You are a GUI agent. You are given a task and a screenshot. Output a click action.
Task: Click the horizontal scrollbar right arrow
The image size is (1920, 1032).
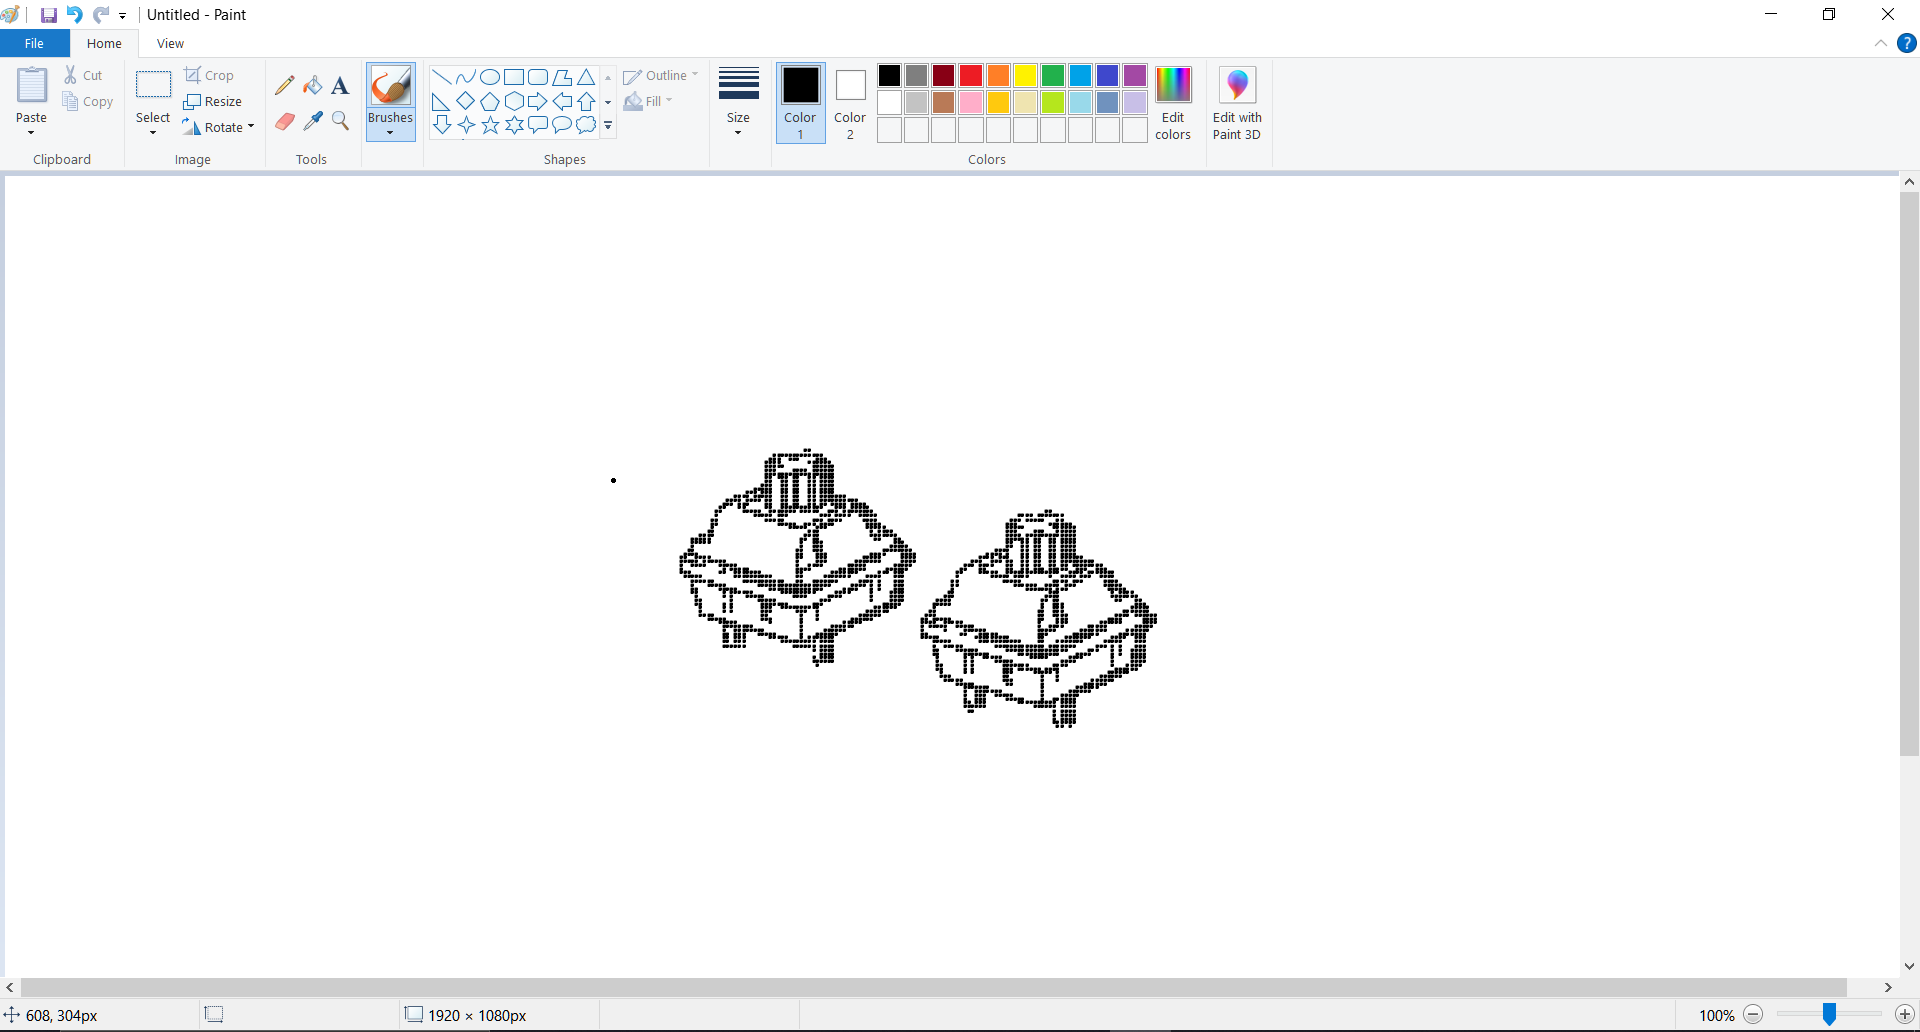(1888, 987)
